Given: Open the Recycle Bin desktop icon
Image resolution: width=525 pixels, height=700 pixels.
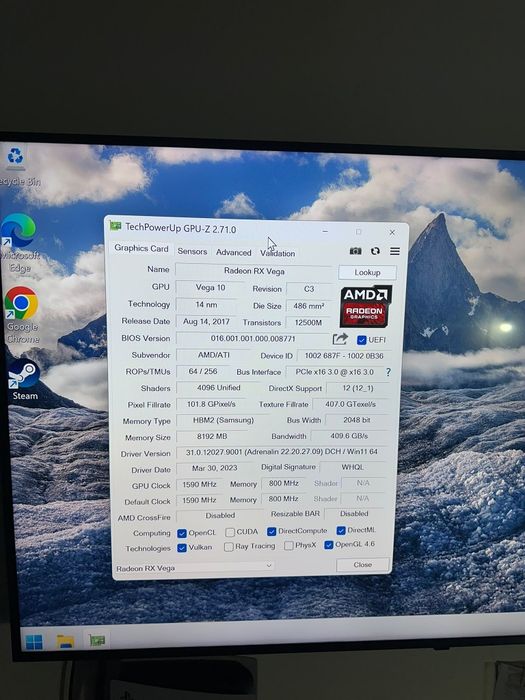Looking at the screenshot, I should (17, 166).
